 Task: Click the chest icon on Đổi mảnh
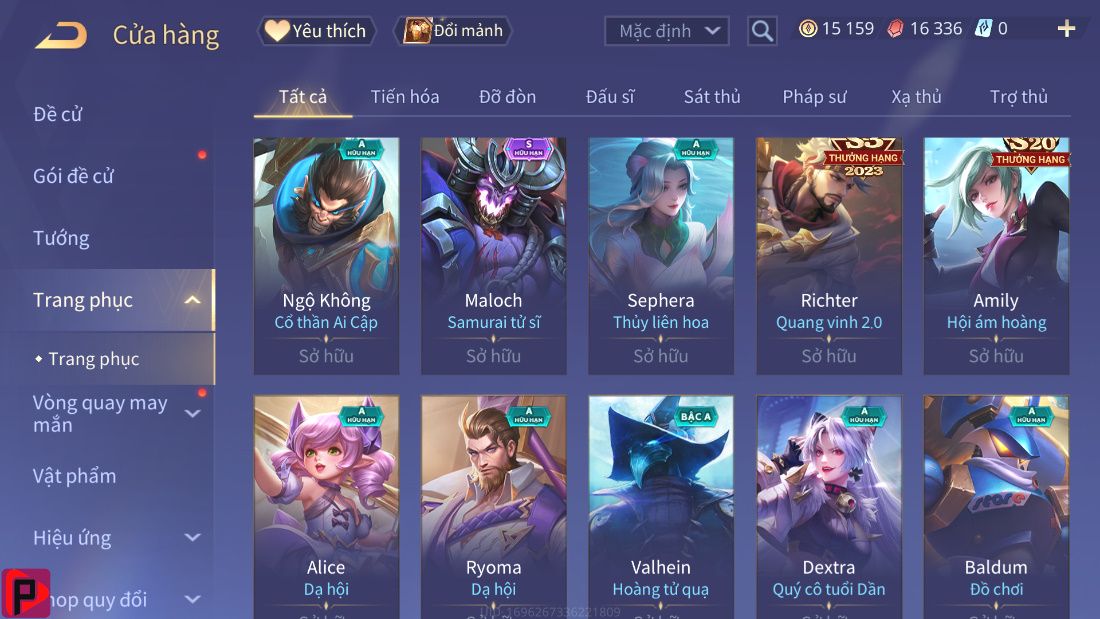coord(417,31)
